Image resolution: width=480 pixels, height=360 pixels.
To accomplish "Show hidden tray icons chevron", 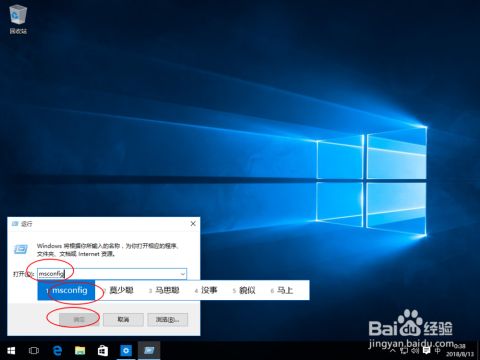I will (393, 351).
